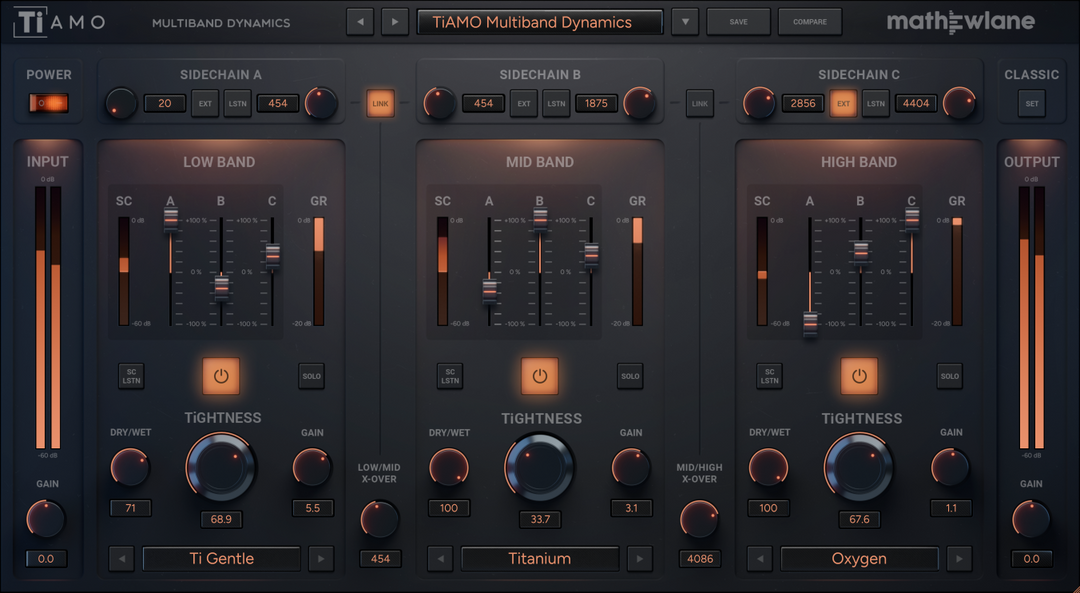This screenshot has height=593, width=1080.
Task: Select previous Low Band preset before Ti Gentle
Action: 121,559
